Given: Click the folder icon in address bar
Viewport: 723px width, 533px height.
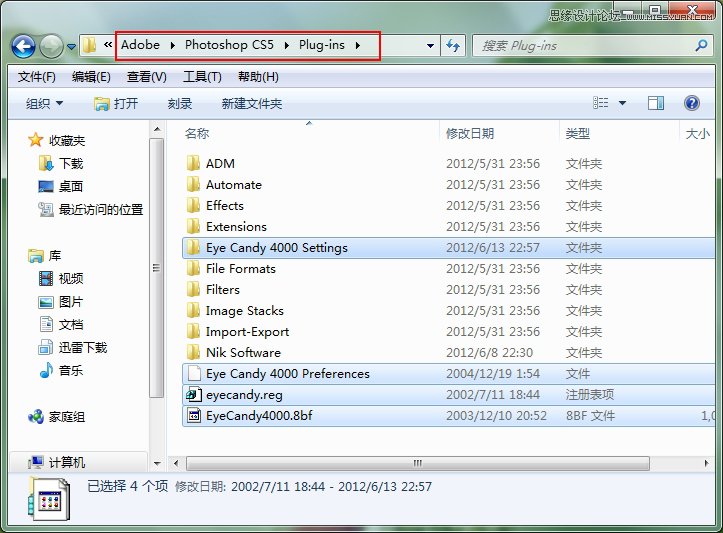Looking at the screenshot, I should (90, 45).
